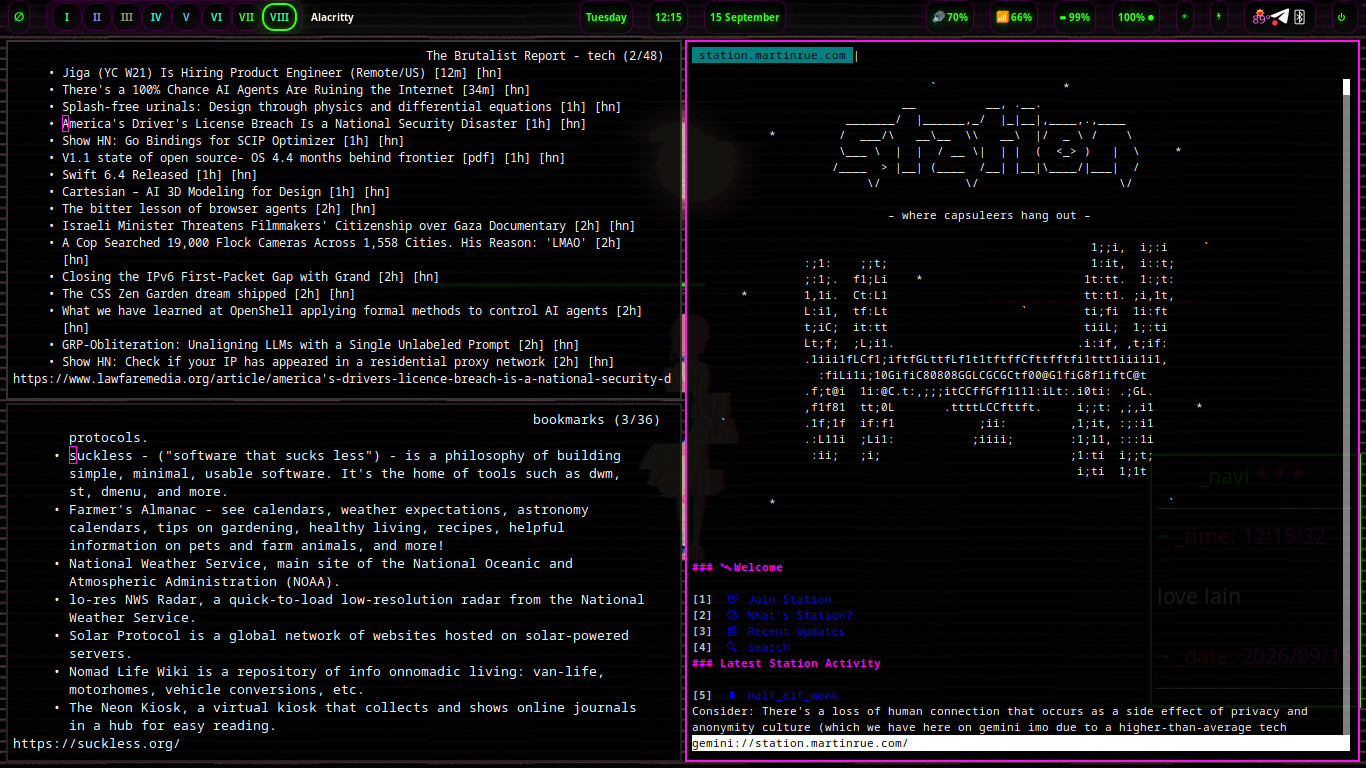
Task: Open the half_elf_monk profile link
Action: (792, 696)
